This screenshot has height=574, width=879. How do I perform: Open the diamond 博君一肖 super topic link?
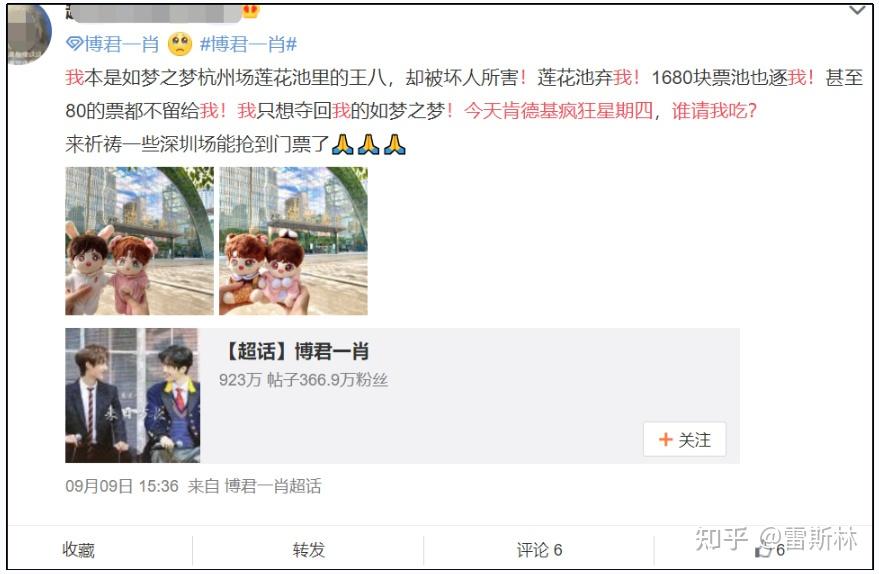112,44
